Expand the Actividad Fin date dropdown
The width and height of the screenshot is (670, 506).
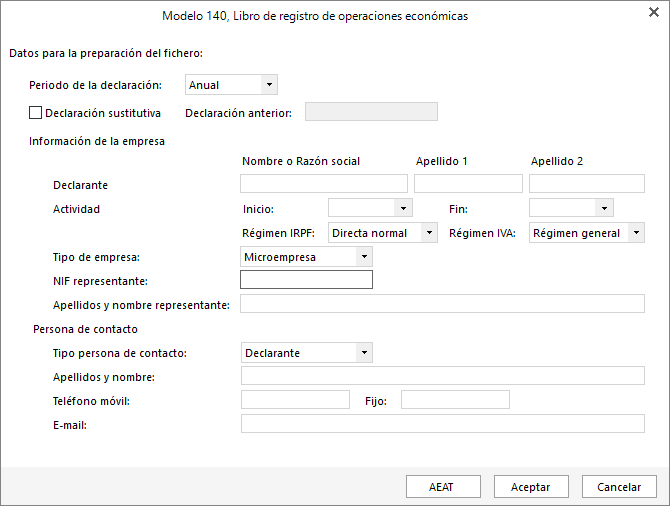(x=571, y=209)
